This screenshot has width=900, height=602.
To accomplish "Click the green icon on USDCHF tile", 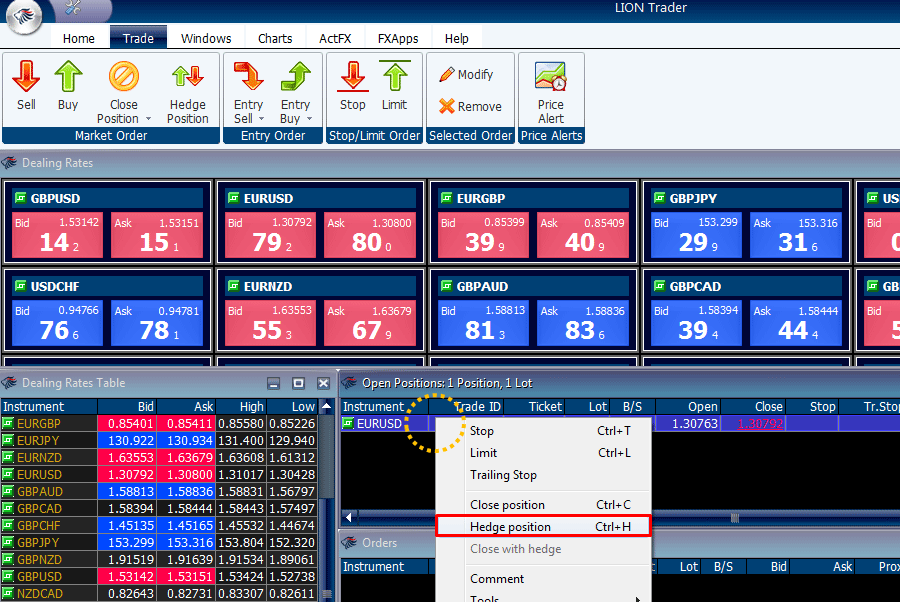I will point(21,286).
